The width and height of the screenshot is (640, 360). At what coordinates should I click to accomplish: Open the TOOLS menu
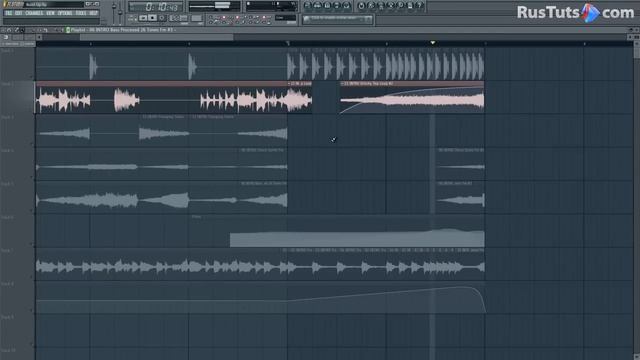81,13
